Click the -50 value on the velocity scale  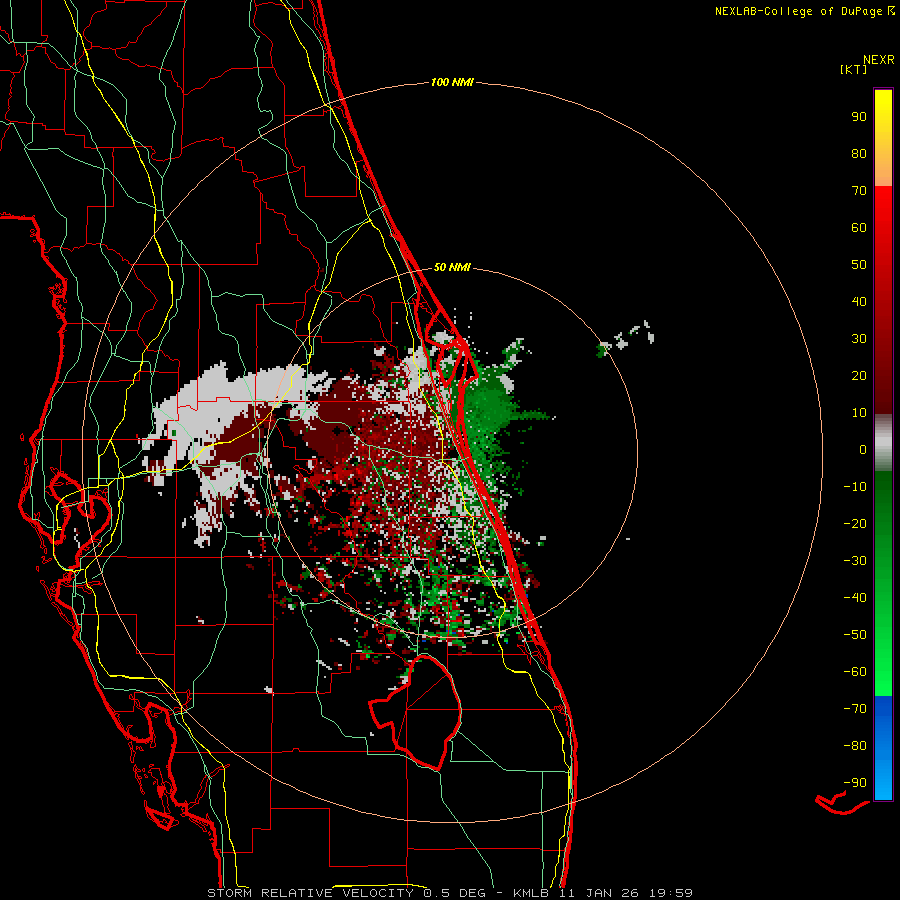[x=855, y=635]
